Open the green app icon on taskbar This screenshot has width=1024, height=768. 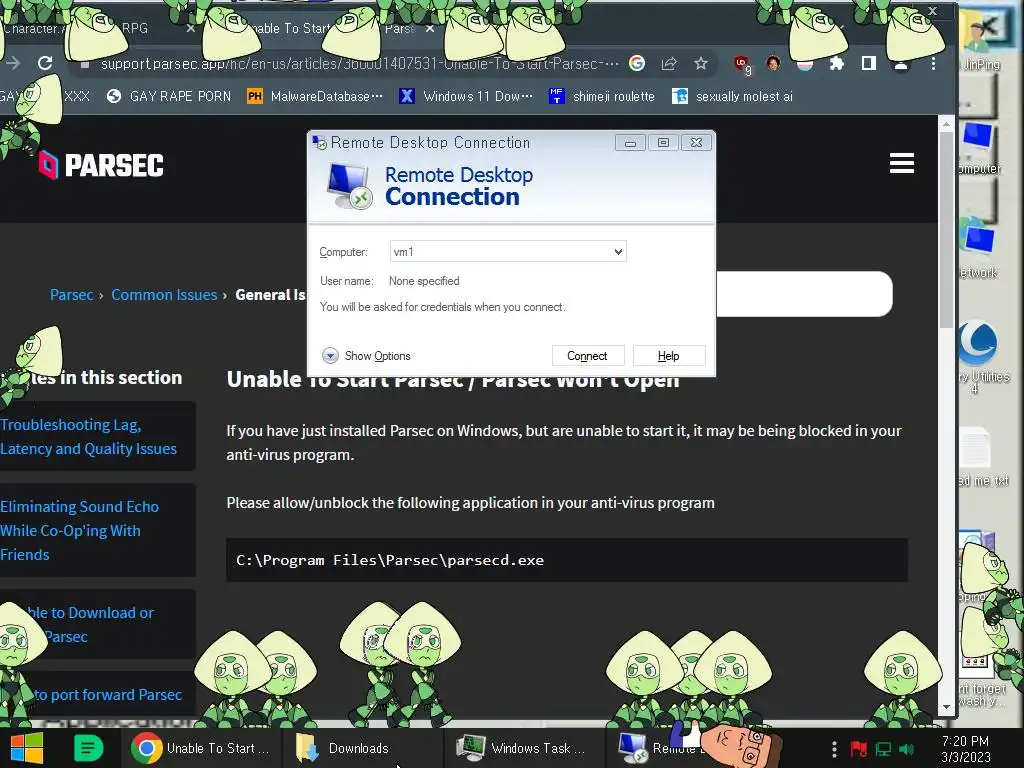pos(88,748)
